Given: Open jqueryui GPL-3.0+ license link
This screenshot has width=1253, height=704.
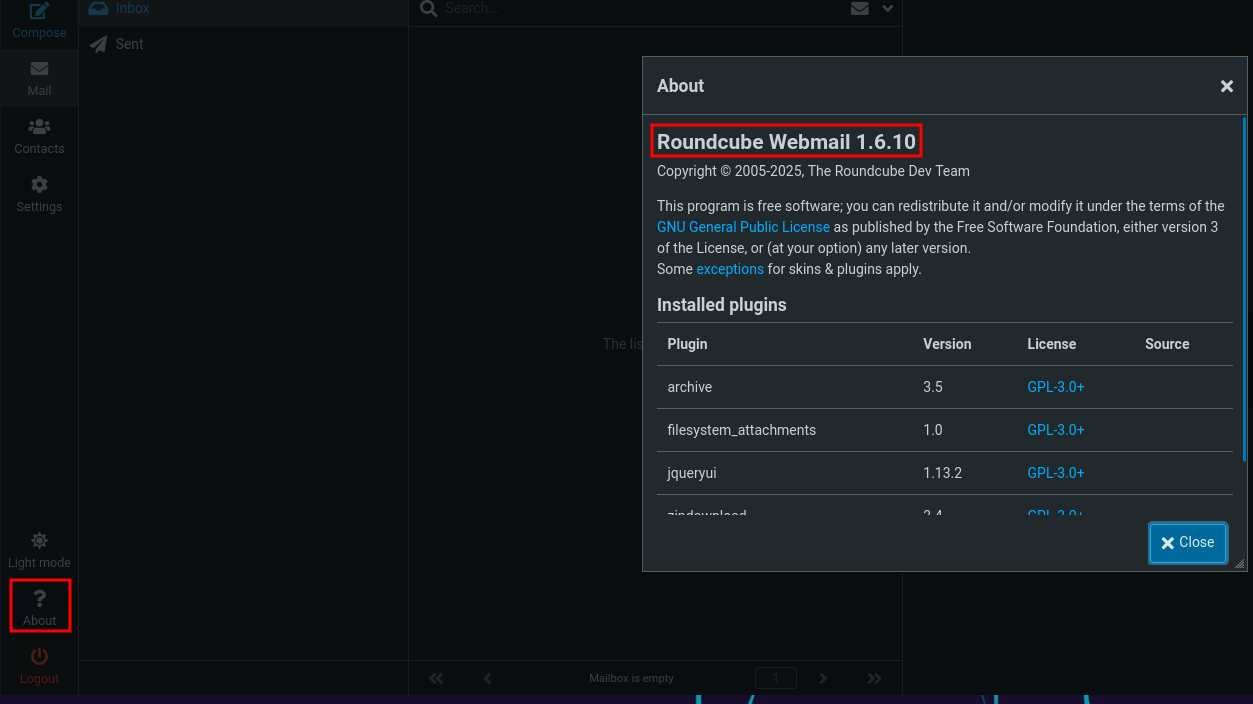Looking at the screenshot, I should (1056, 473).
